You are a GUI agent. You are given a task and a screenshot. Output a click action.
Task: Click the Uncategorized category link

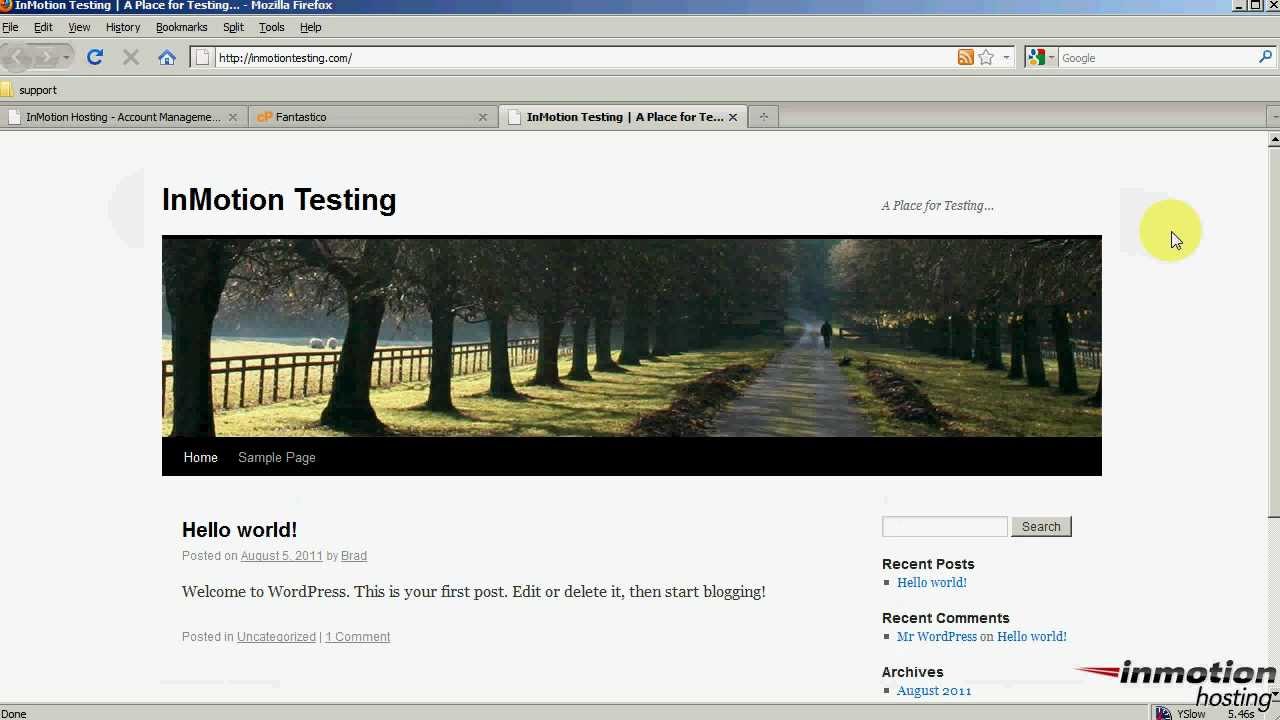click(x=276, y=637)
